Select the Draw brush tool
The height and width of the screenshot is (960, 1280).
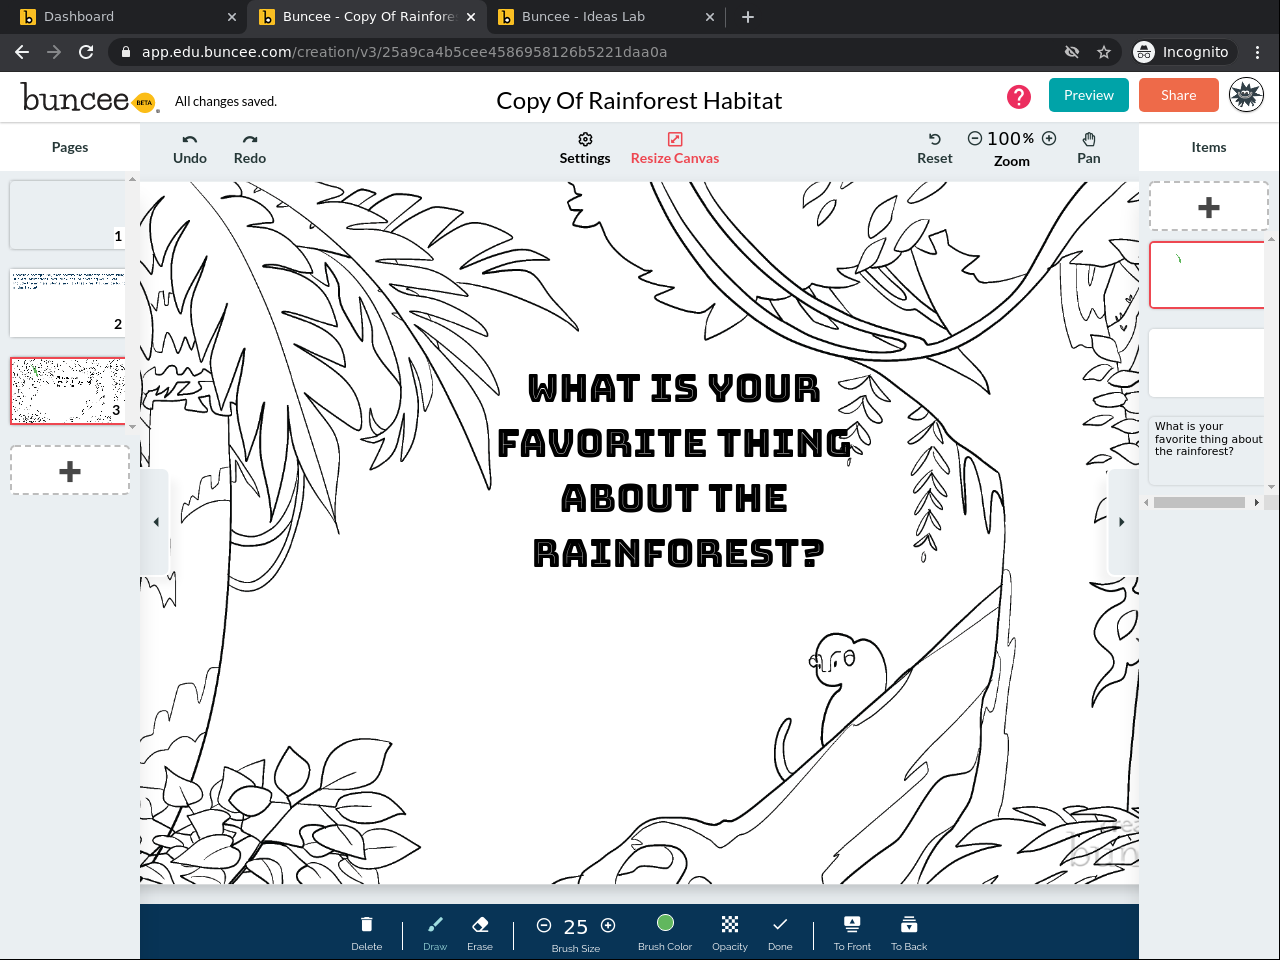click(435, 924)
